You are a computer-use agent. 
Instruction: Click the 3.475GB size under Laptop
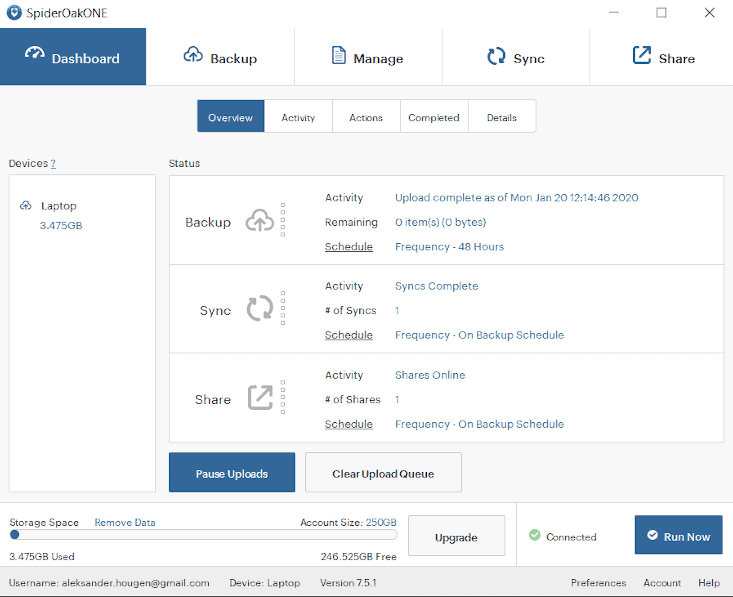(x=61, y=225)
